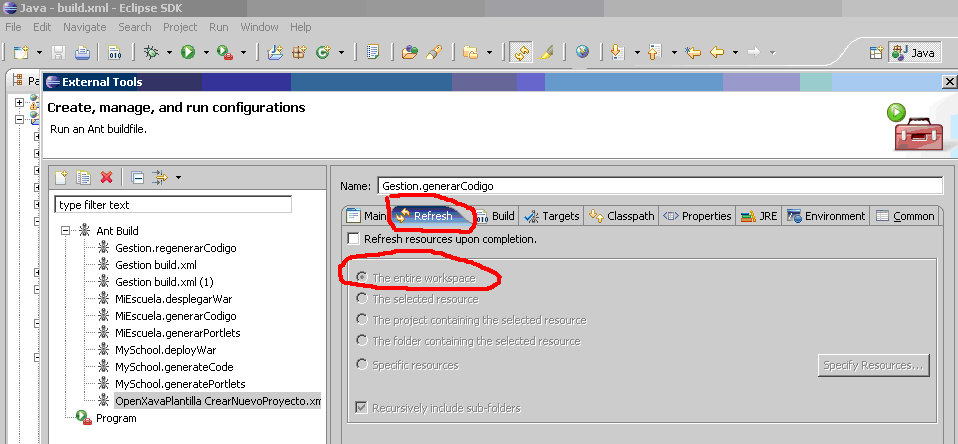The width and height of the screenshot is (958, 444).
Task: Click the Build All (010) toolbar icon
Action: coord(114,53)
